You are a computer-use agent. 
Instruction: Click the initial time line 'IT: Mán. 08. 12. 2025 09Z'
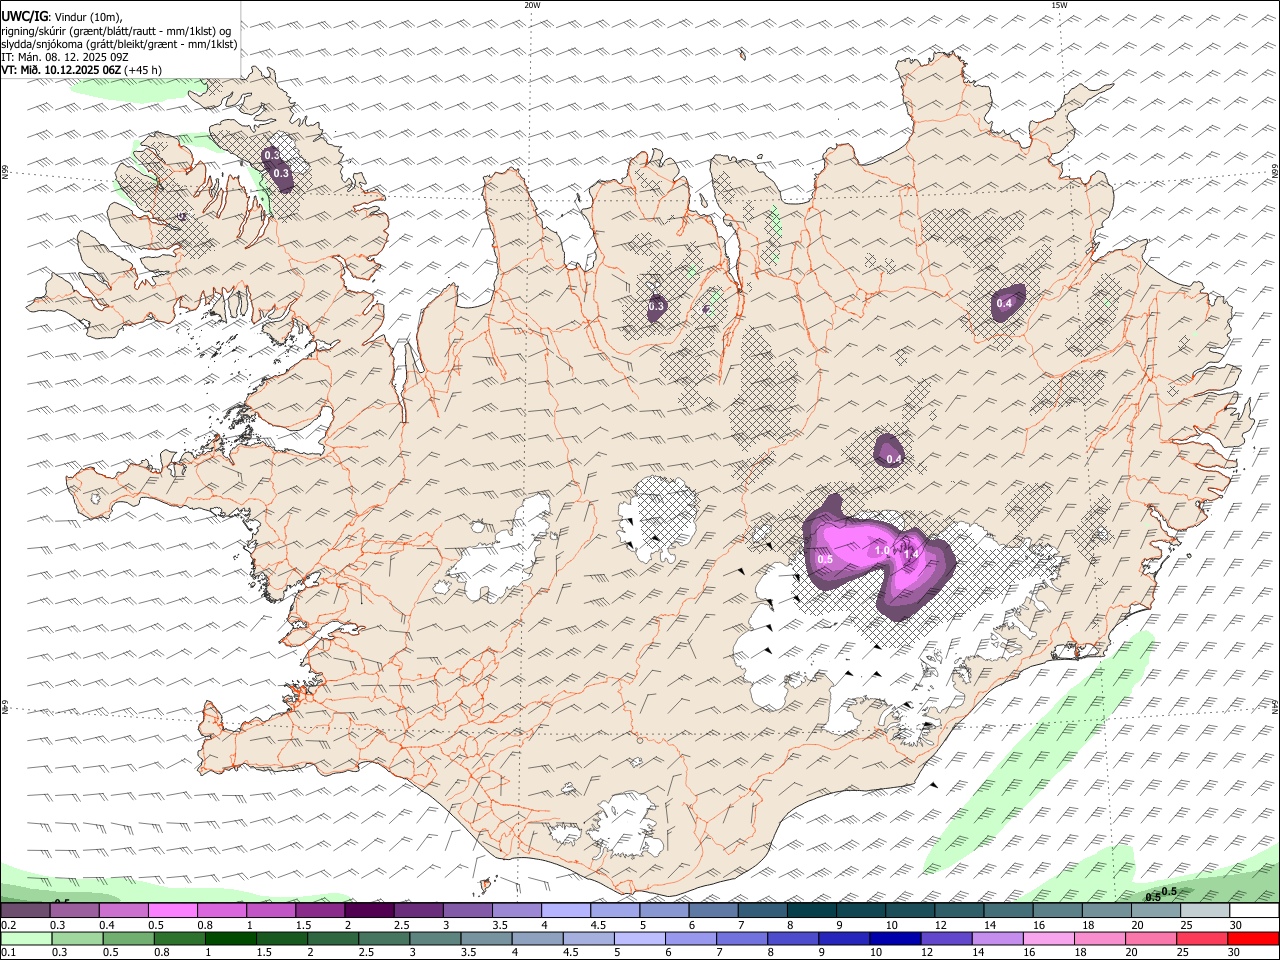click(65, 56)
